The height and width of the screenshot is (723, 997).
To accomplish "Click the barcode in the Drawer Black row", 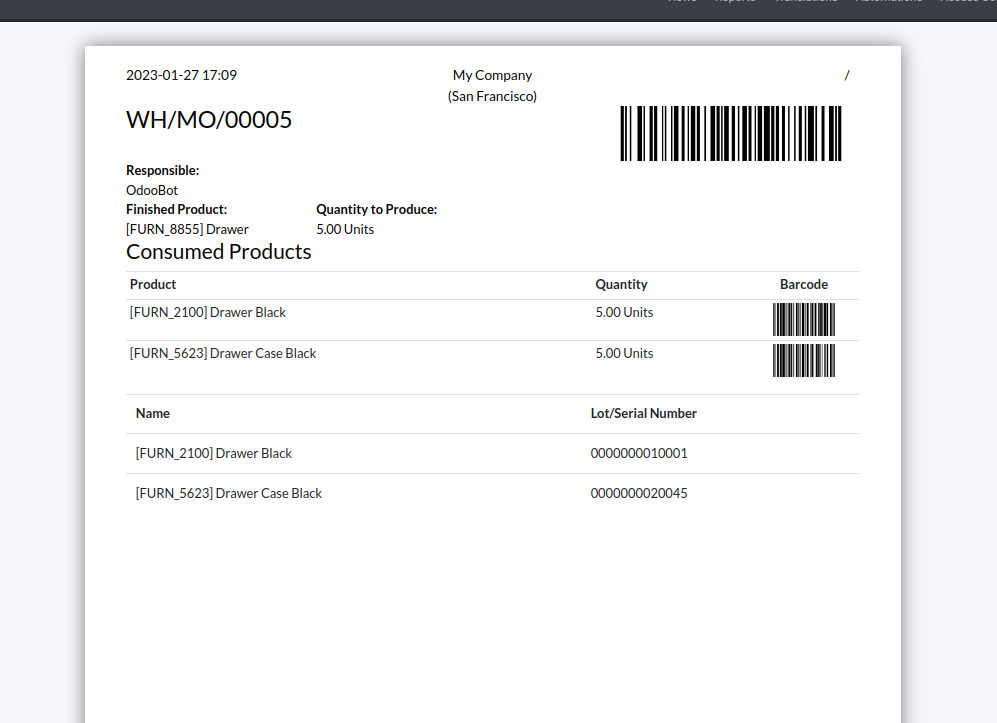I will 804,319.
